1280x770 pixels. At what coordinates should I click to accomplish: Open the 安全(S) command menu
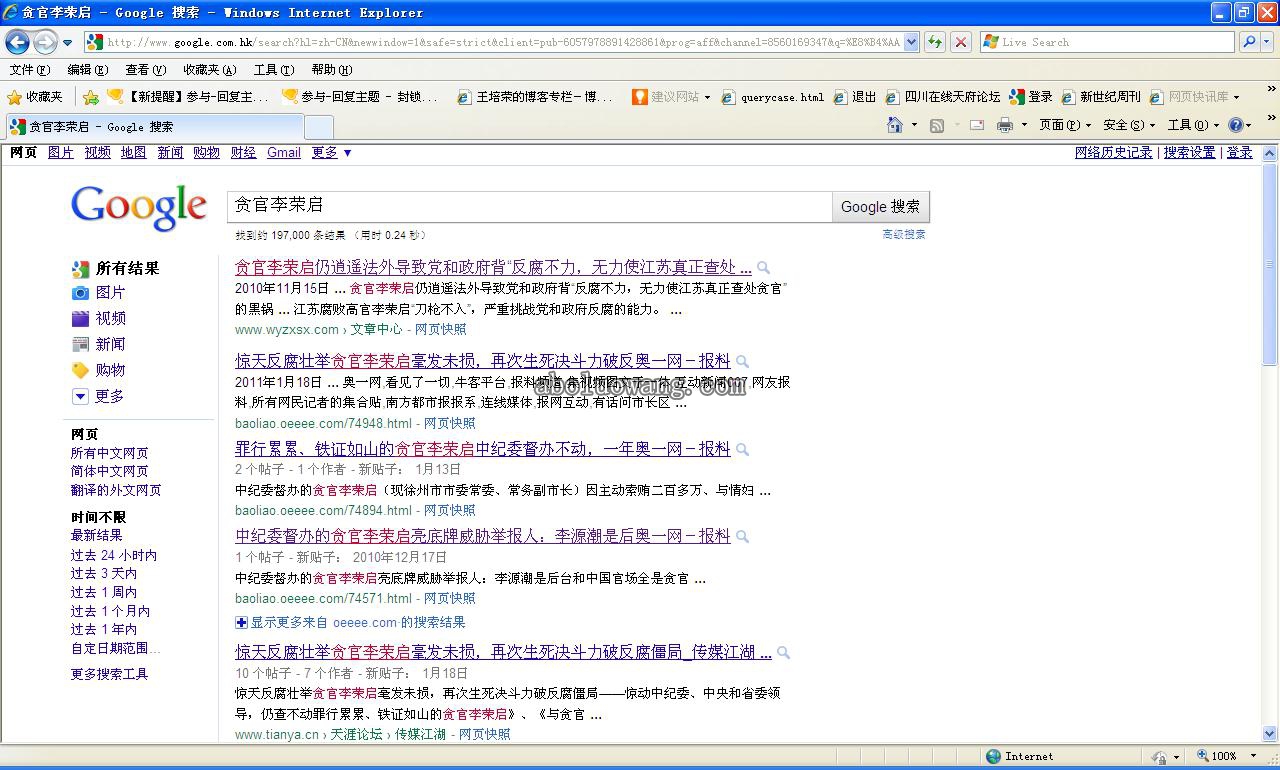[1128, 125]
